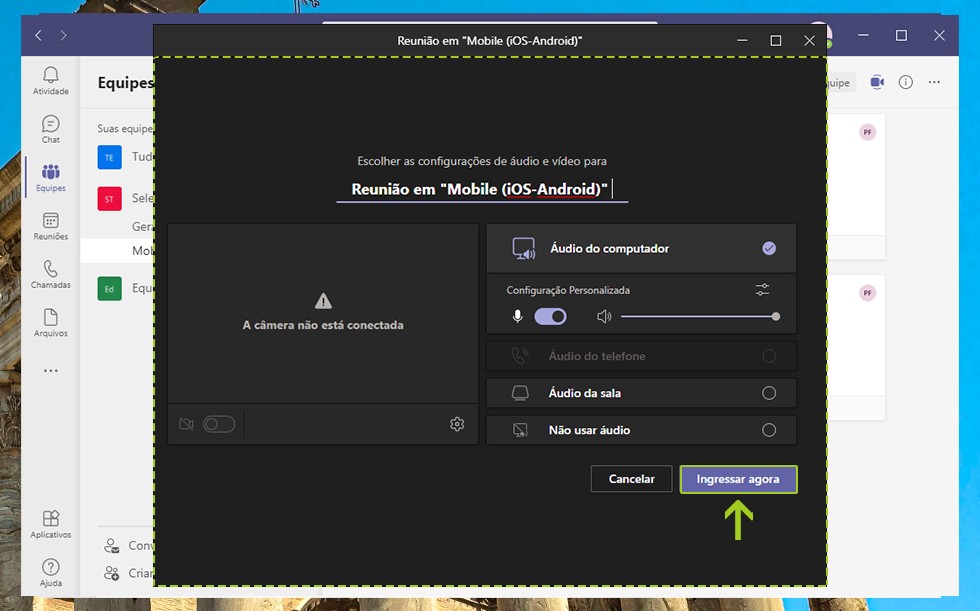Adjust the speaker volume slider
This screenshot has height=611, width=980.
698,317
